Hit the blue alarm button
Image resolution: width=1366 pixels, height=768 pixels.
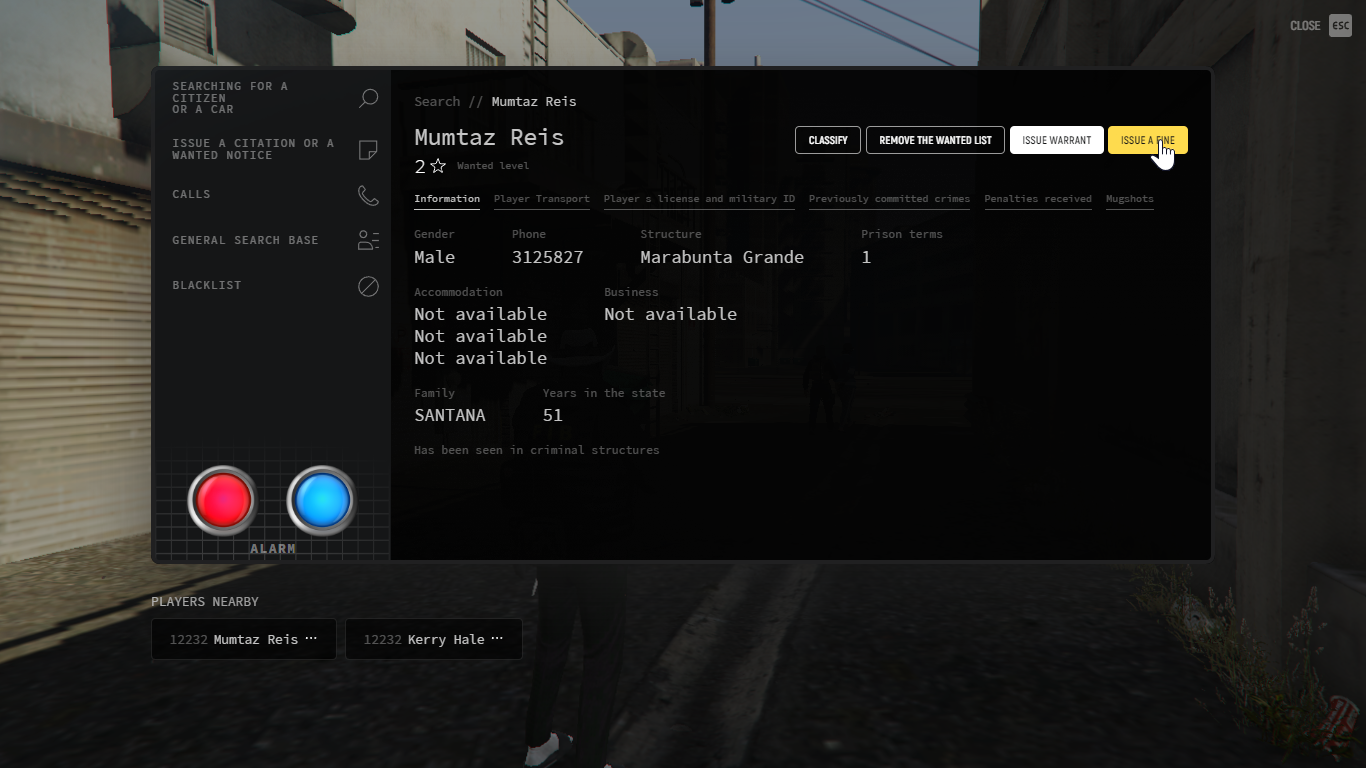click(x=322, y=499)
